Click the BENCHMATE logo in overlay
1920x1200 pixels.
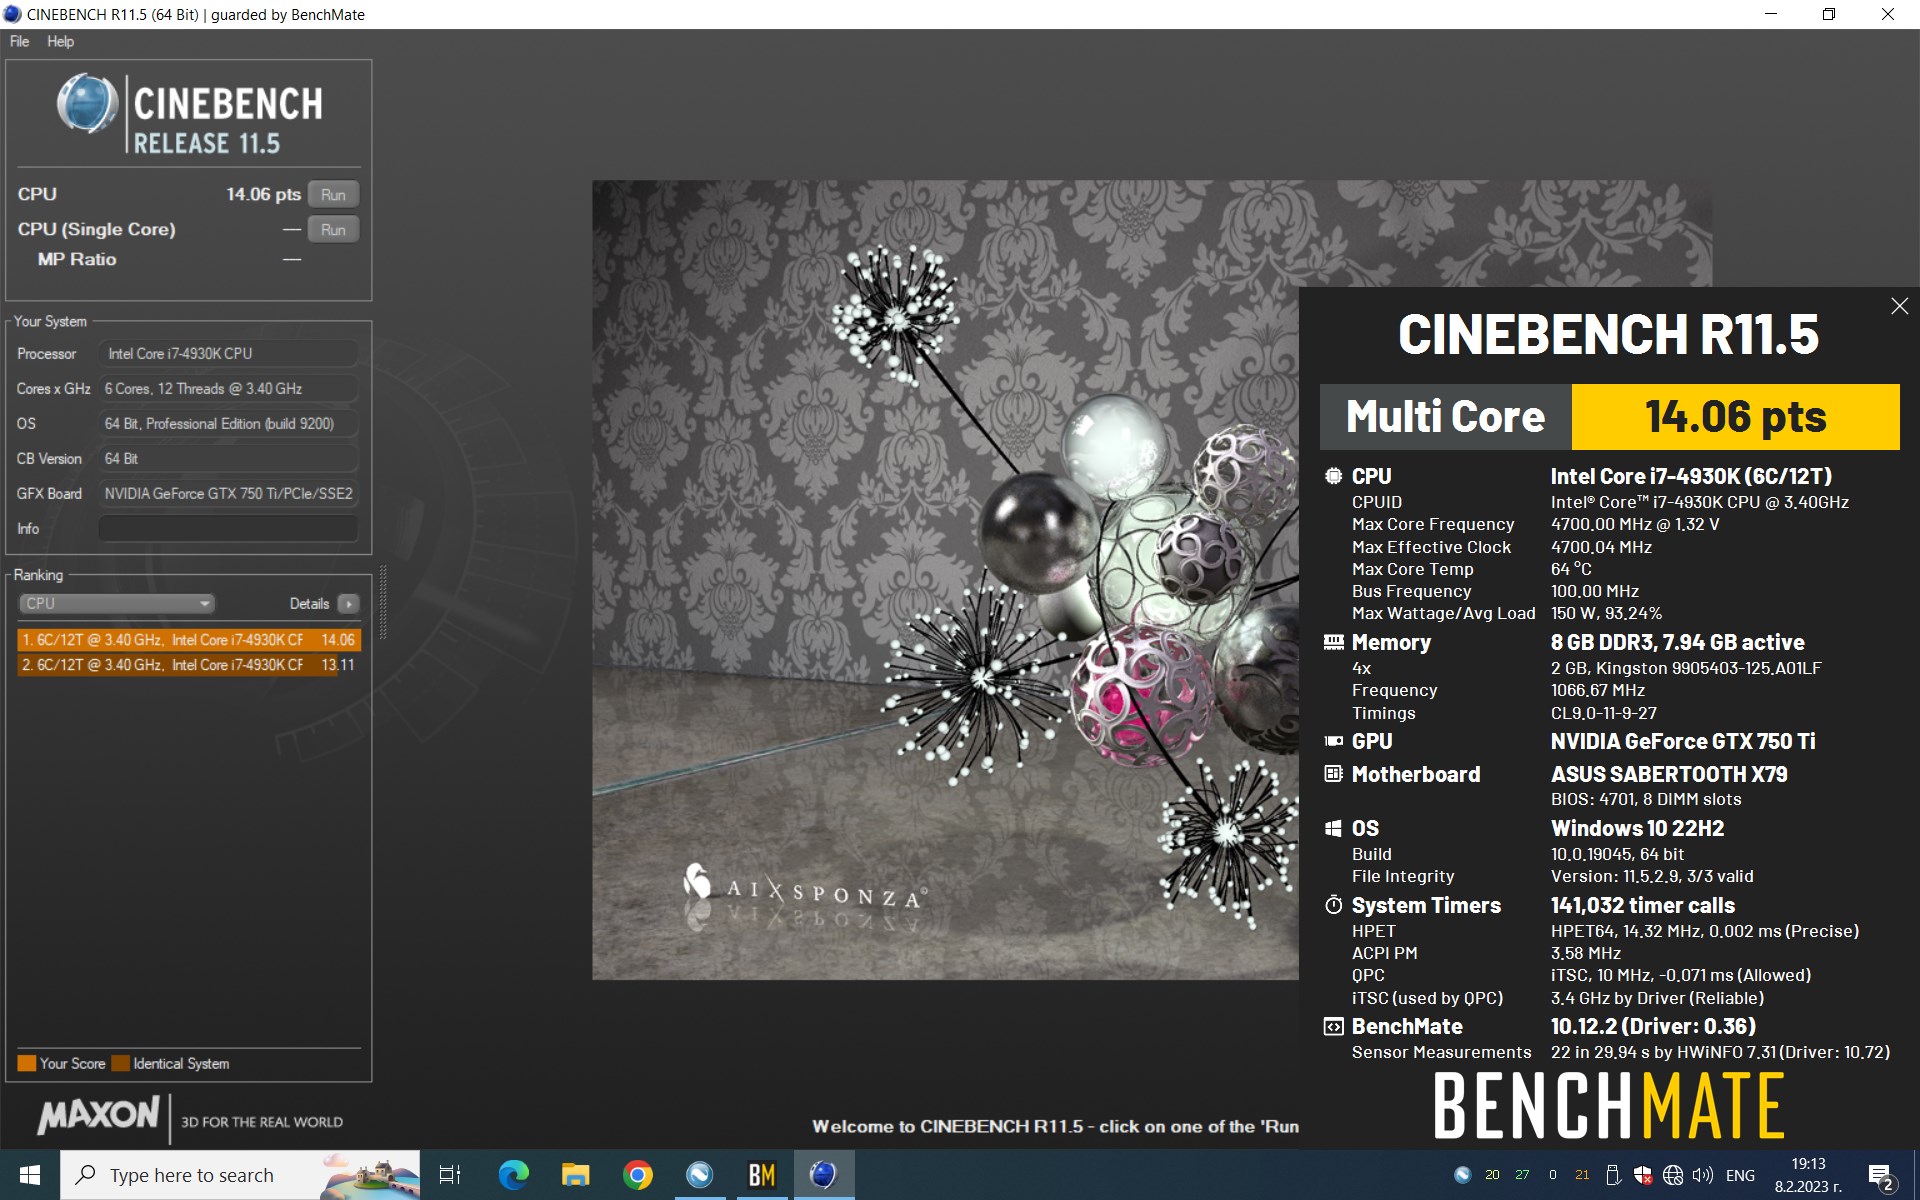tap(1609, 1106)
